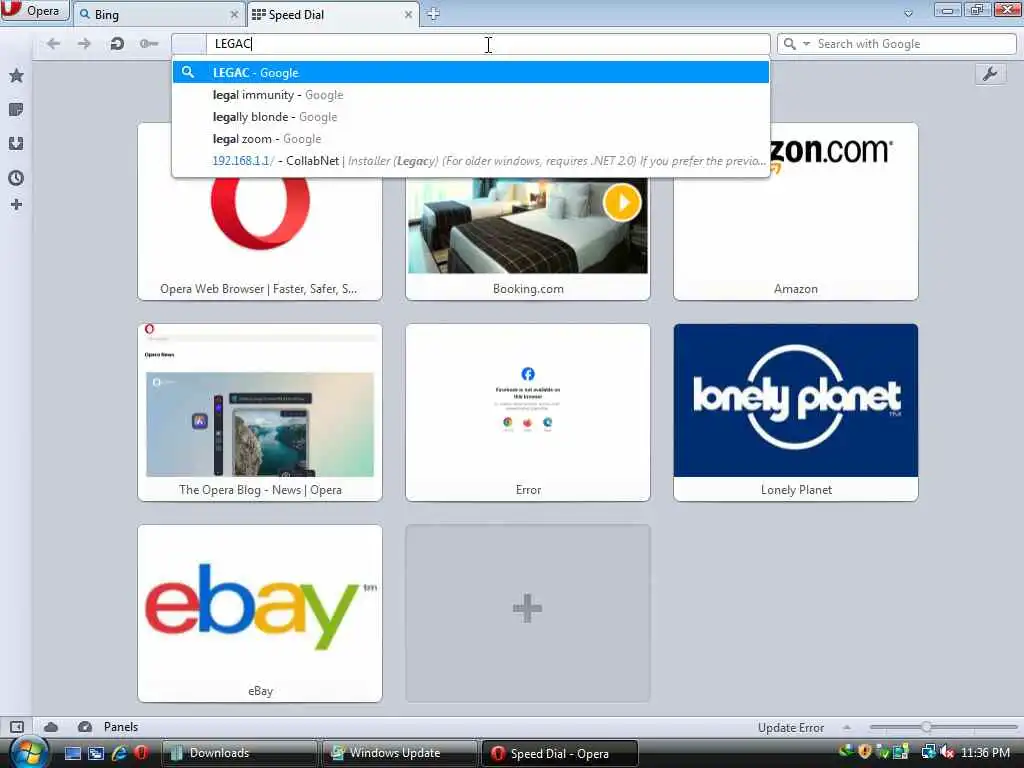Screen dimensions: 1024x768
Task: Launch Internet Explorer from quick launch
Action: tap(119, 754)
